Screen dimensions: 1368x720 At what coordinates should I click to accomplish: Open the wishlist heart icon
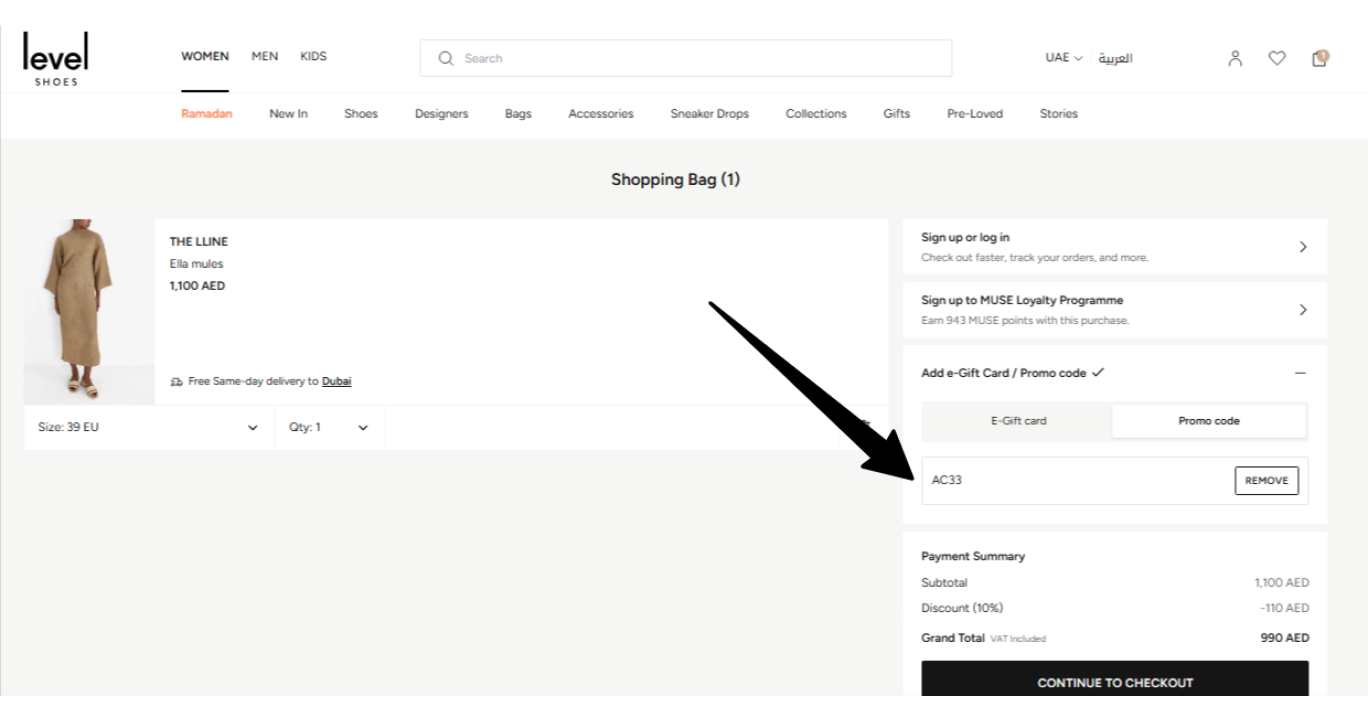click(x=1277, y=58)
